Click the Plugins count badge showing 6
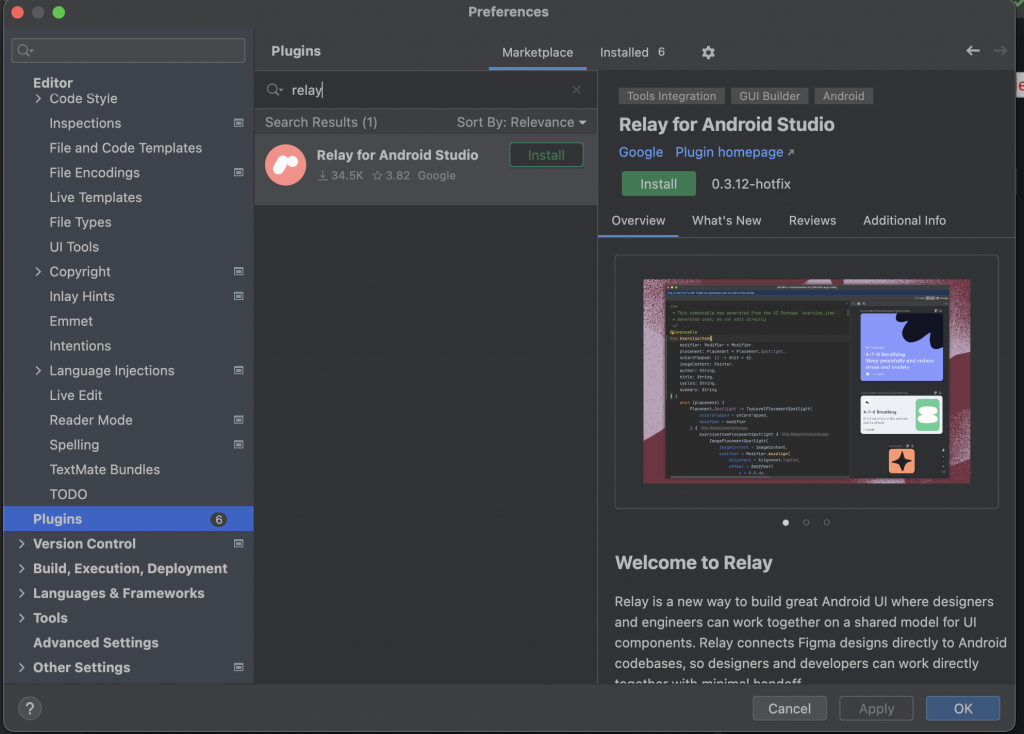Screen dimensions: 1024x734 tap(219, 519)
